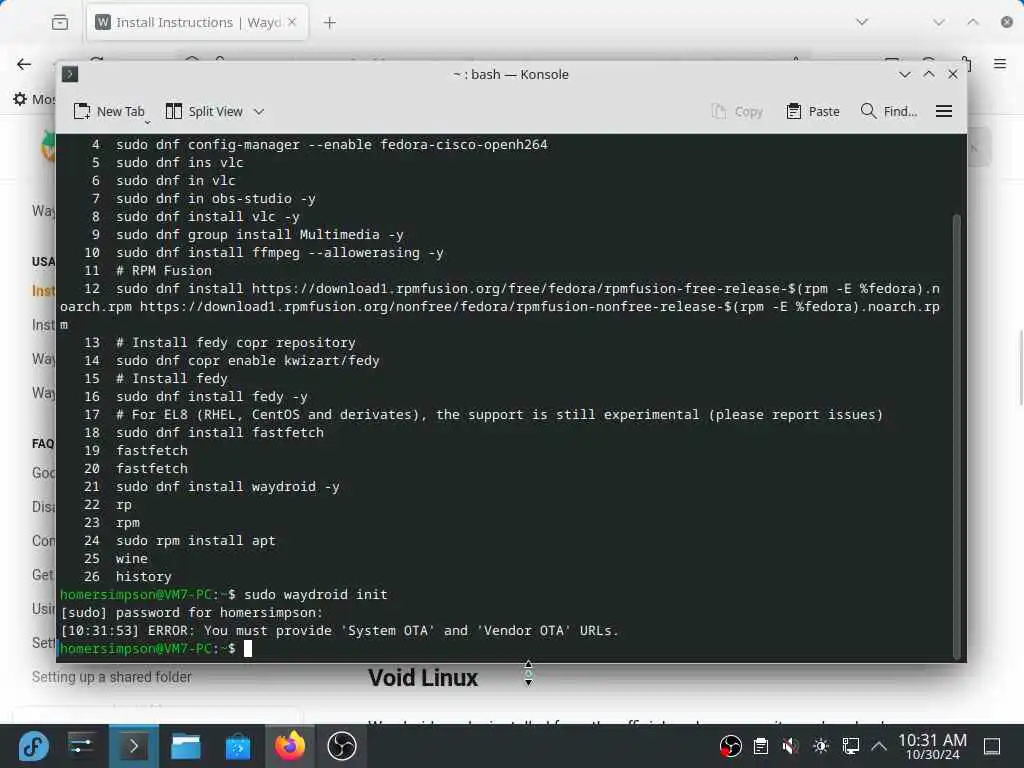This screenshot has height=768, width=1024.
Task: Select the Firefox tab Install Instructions
Action: point(196,22)
